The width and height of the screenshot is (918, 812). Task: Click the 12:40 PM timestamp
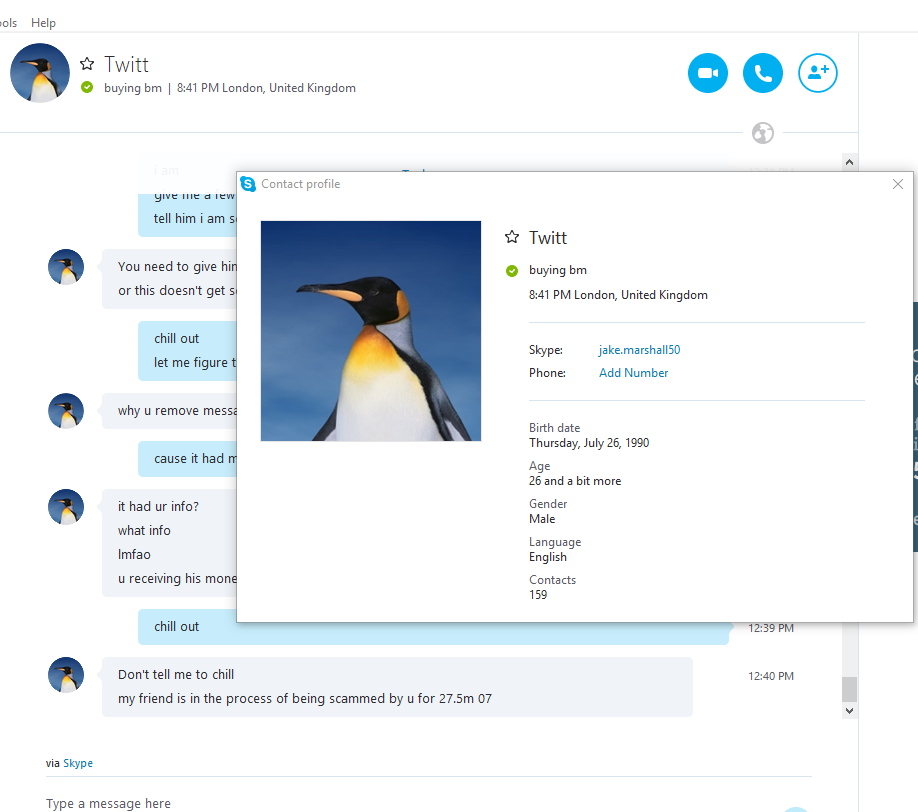(x=771, y=676)
